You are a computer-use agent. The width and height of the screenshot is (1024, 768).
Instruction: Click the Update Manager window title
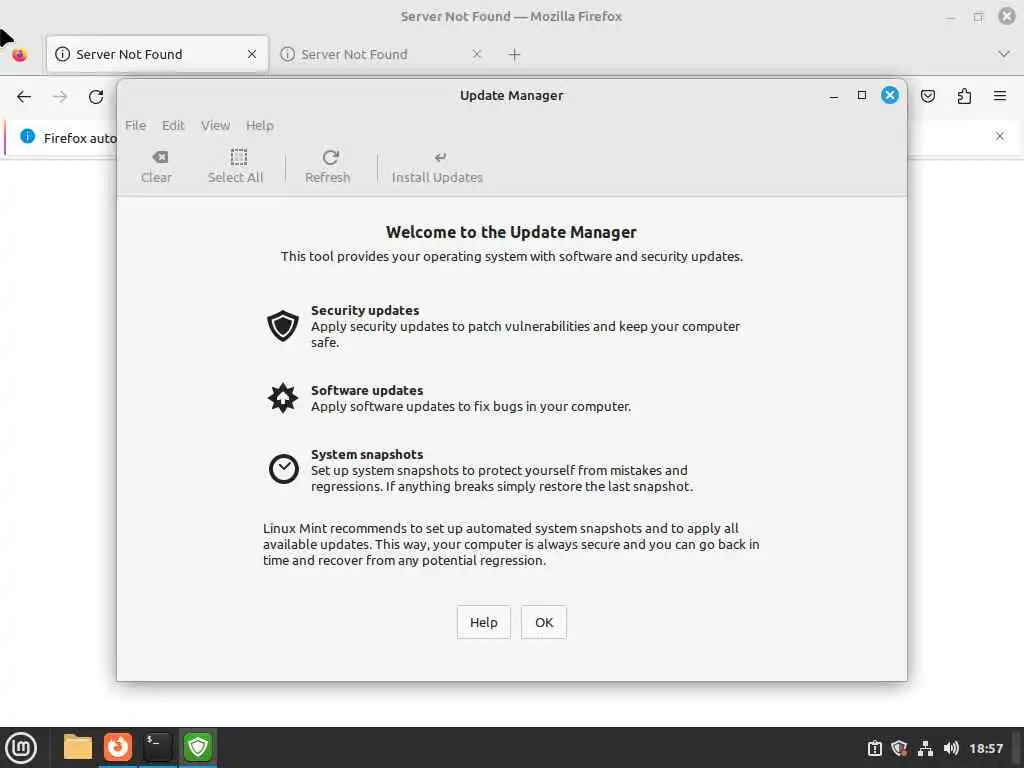click(511, 95)
